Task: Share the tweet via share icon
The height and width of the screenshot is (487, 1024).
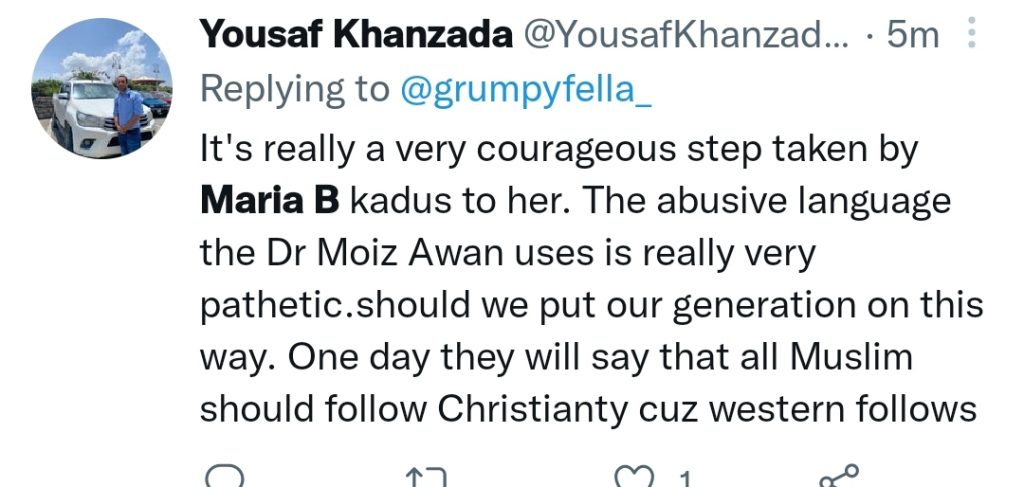Action: 839,478
